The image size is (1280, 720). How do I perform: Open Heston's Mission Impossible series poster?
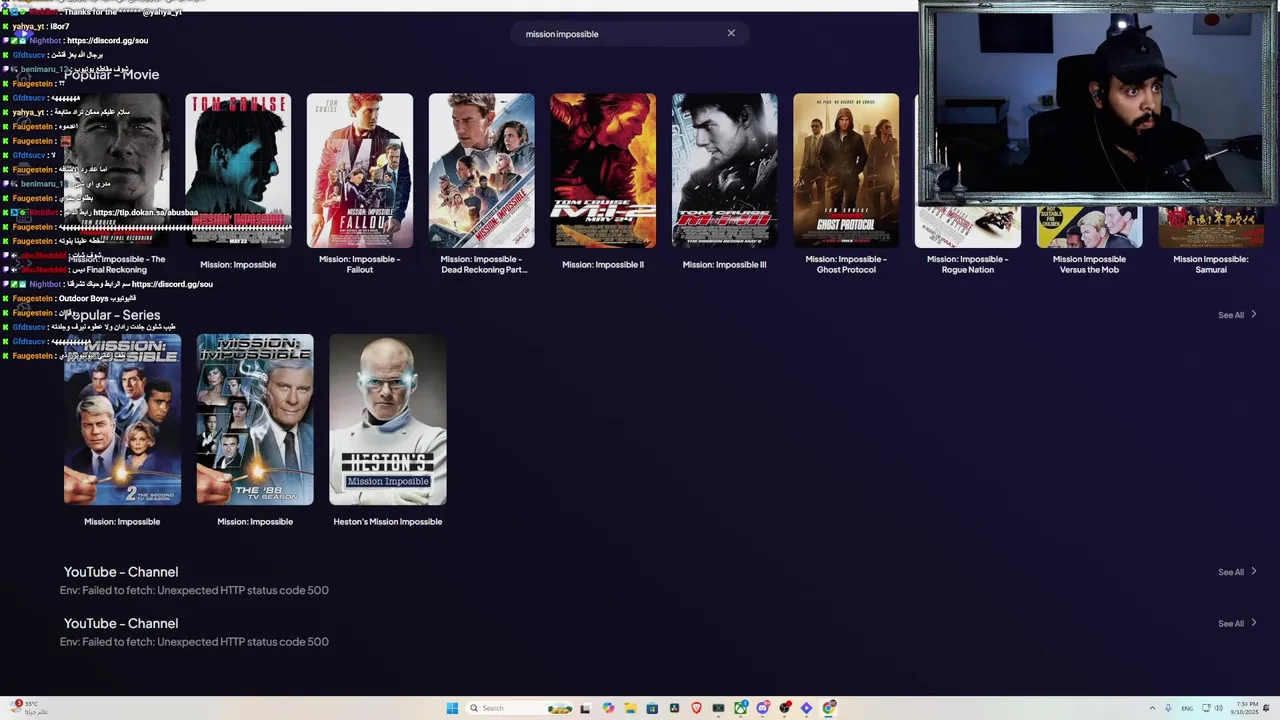tap(388, 420)
